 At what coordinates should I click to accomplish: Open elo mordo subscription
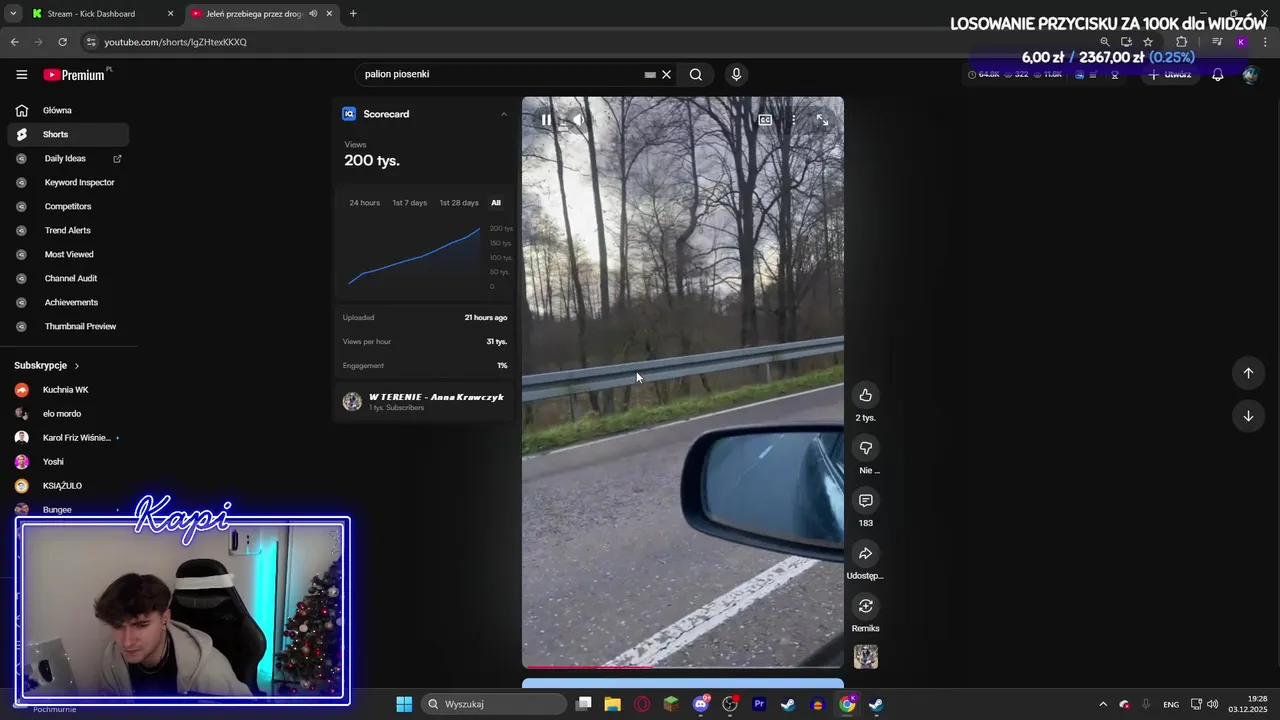tap(68, 414)
